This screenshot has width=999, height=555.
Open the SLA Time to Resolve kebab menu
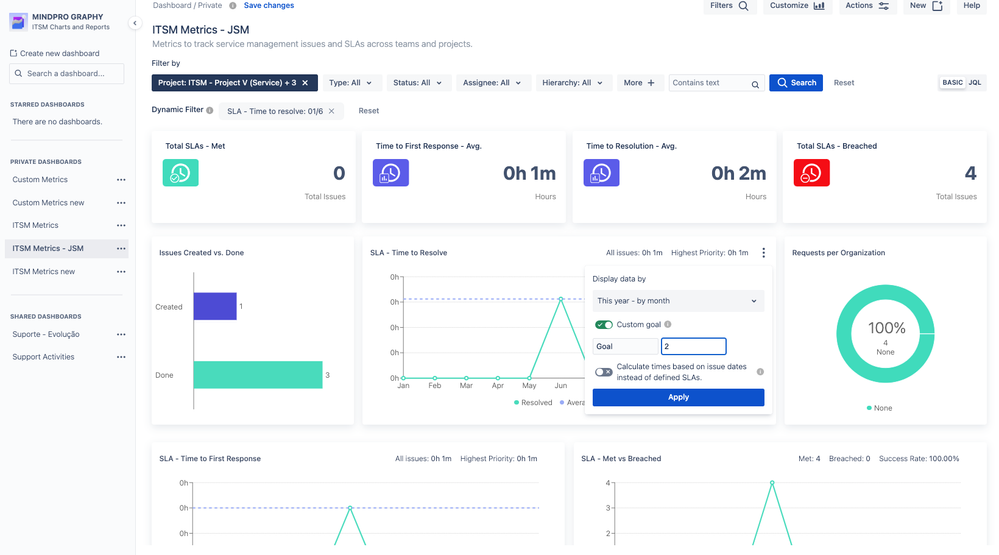point(763,253)
